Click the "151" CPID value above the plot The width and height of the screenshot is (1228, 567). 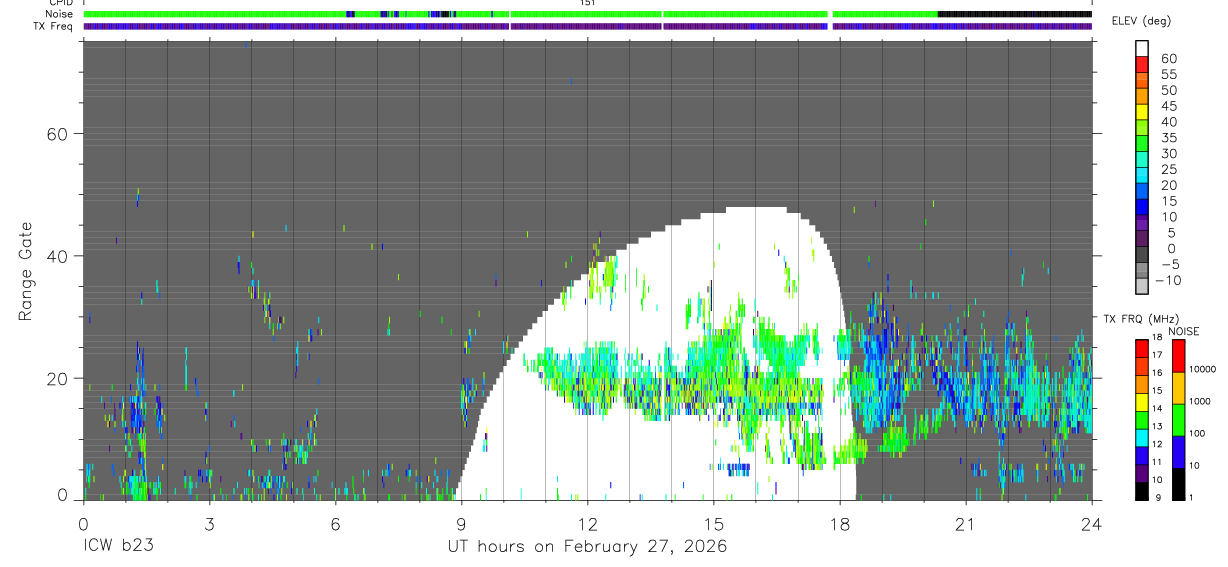click(x=587, y=3)
